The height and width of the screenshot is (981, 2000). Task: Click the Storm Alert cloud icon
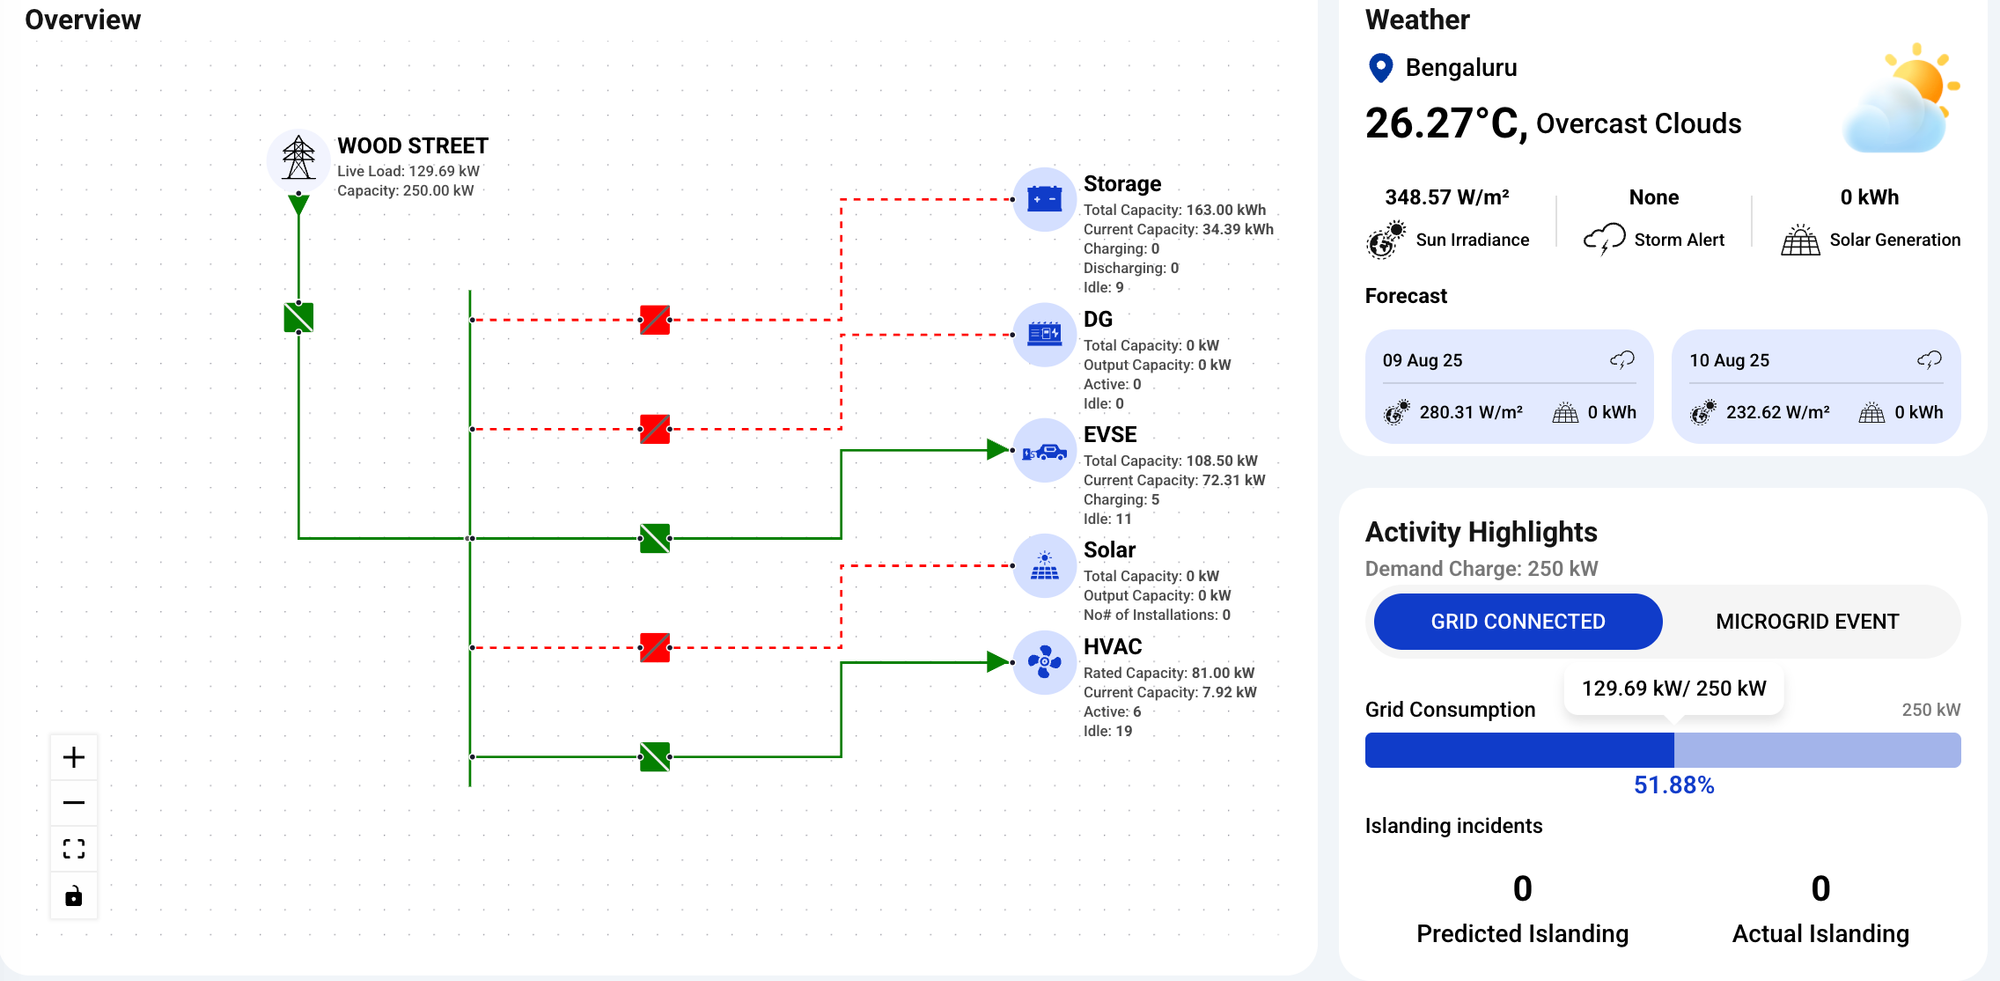pos(1604,240)
